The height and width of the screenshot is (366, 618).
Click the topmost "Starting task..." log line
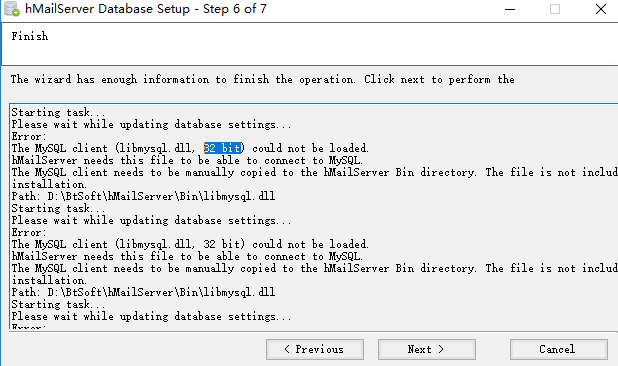[x=58, y=112]
